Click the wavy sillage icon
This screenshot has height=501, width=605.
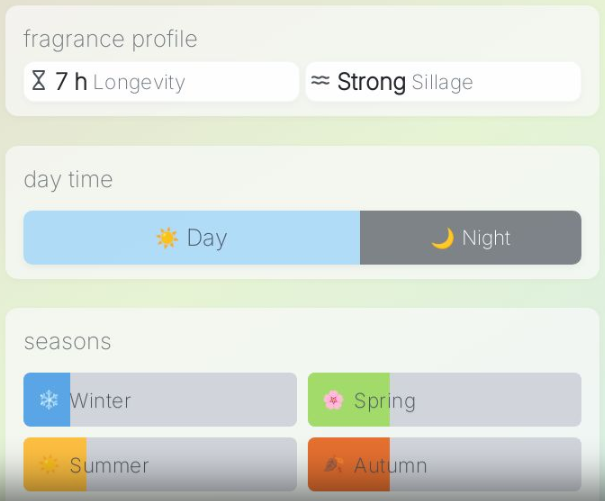tap(320, 81)
